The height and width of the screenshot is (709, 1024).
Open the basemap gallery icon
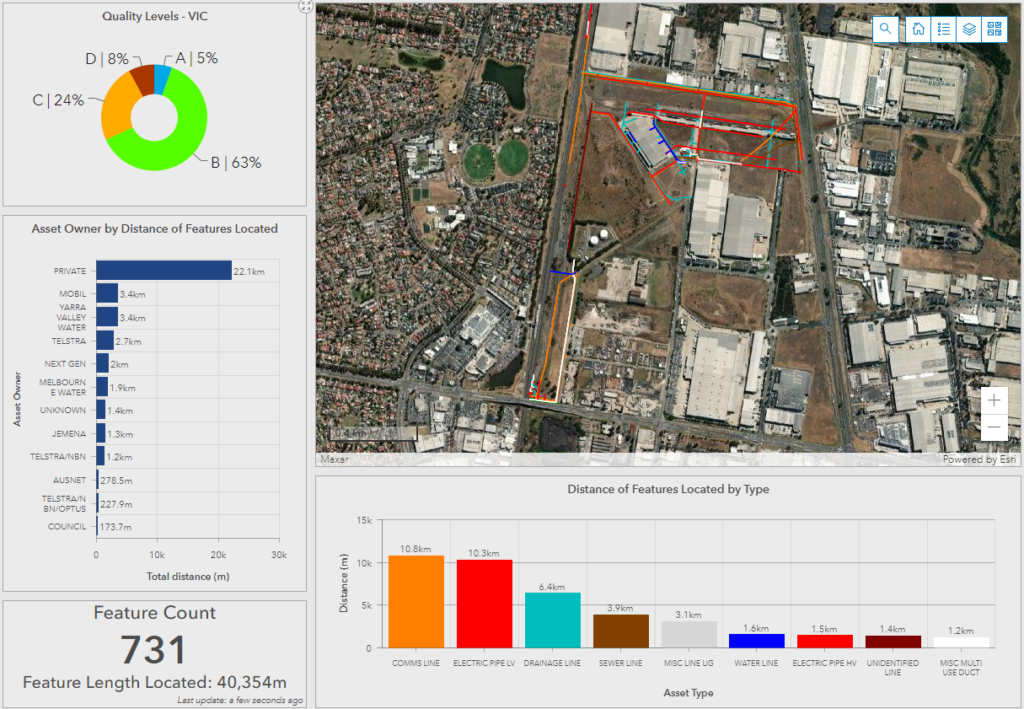tap(994, 29)
